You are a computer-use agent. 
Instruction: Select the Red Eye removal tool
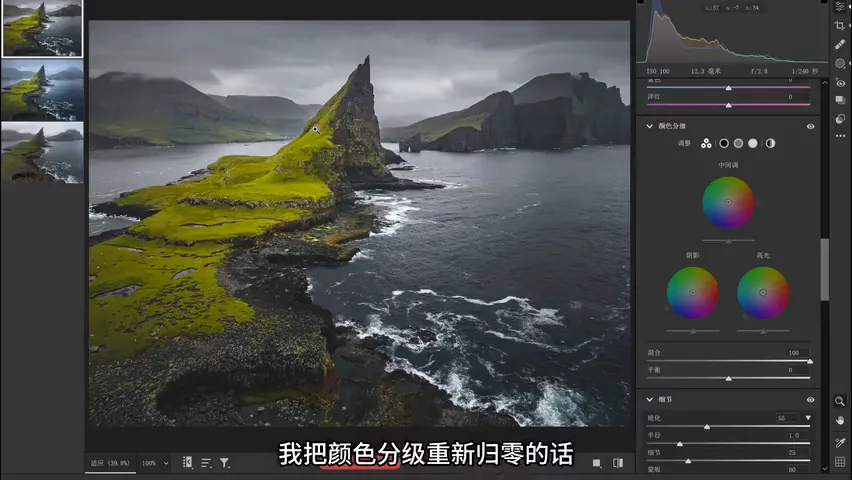(840, 83)
